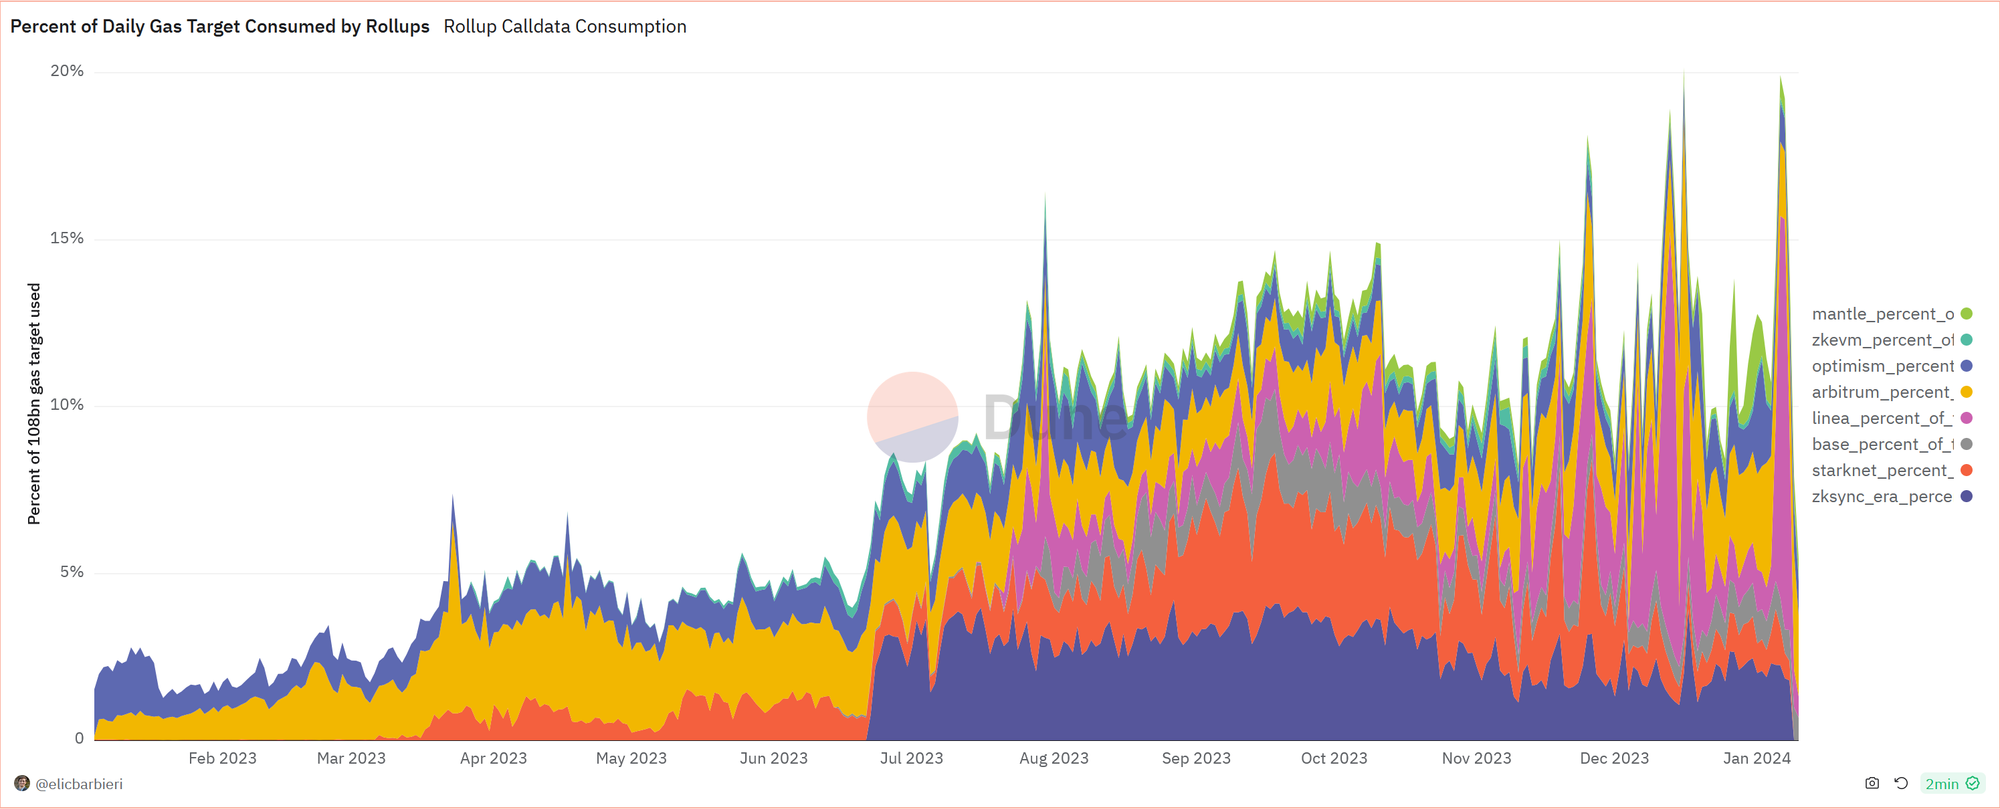Toggle the optimism_percent legend series
Screen dimensions: 2000x809
click(1891, 366)
